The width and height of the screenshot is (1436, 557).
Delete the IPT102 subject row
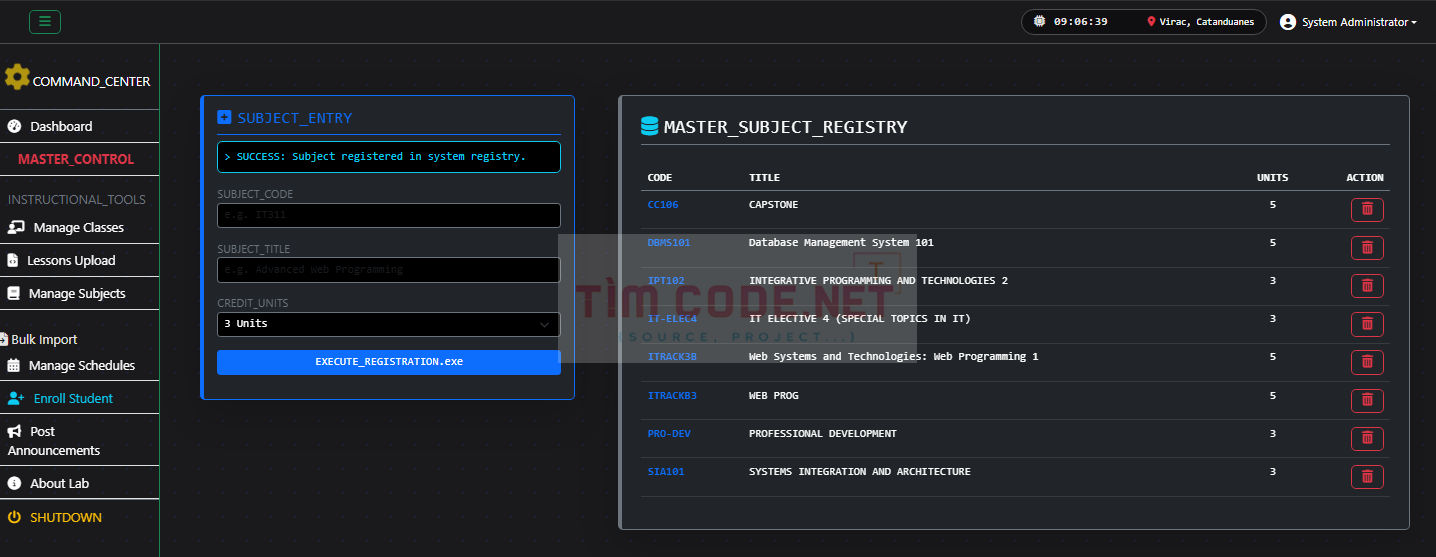coord(1367,285)
